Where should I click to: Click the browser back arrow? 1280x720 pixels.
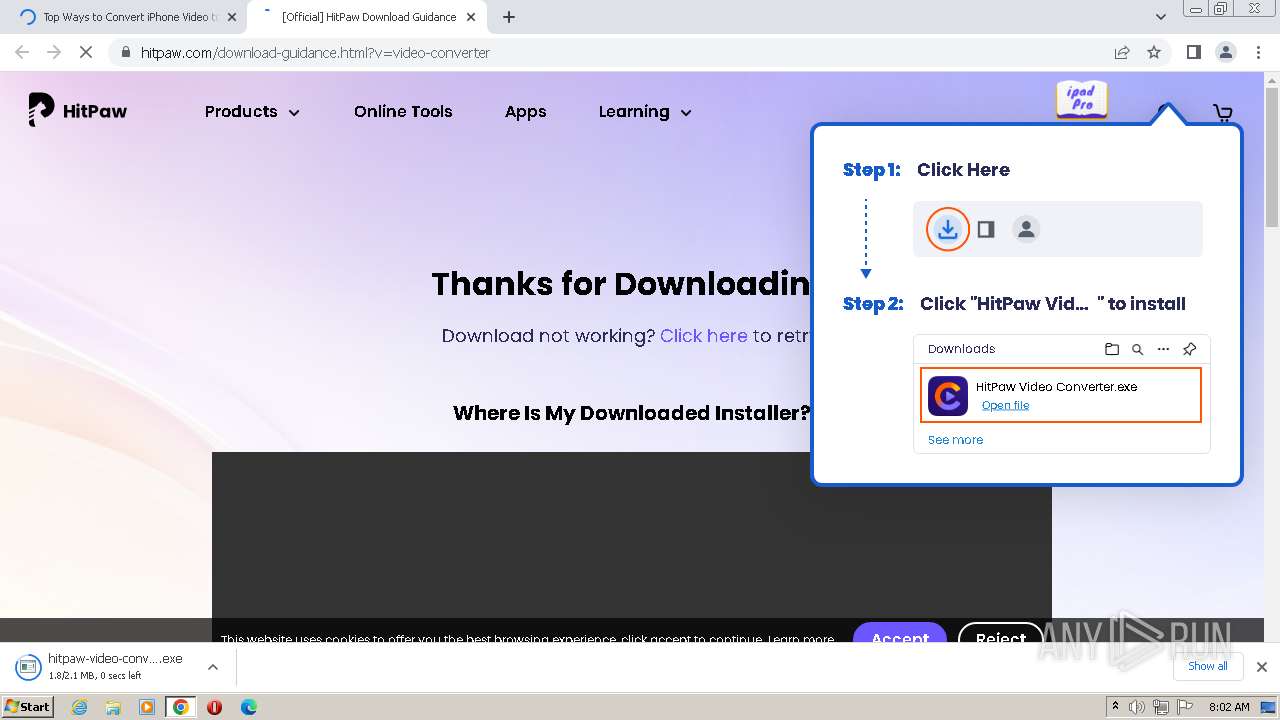[x=22, y=52]
